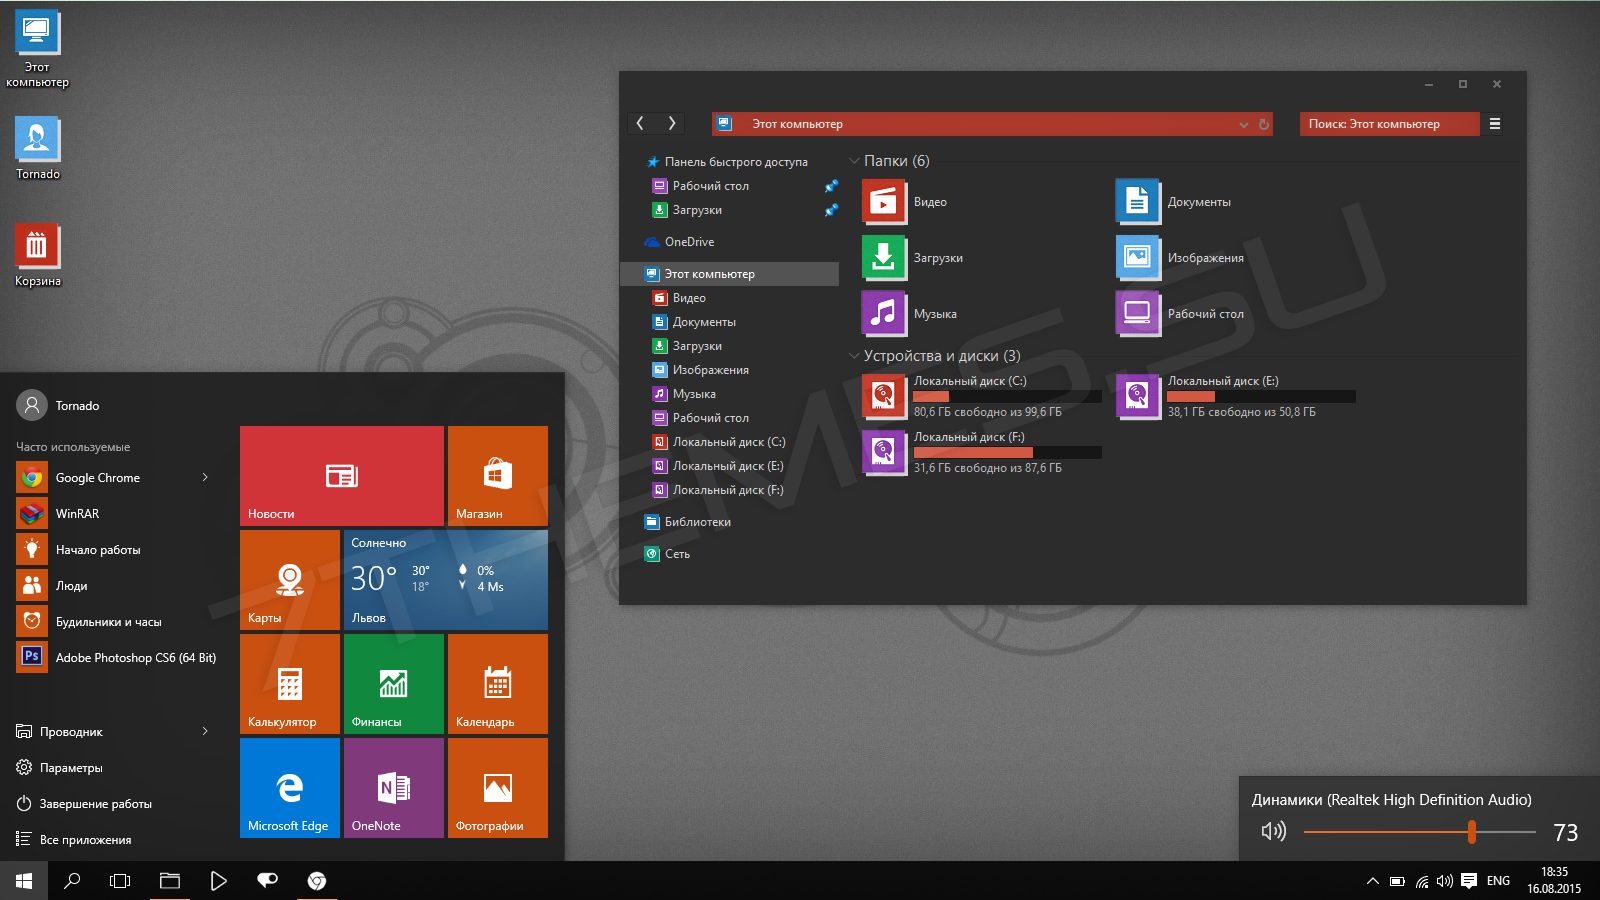Viewport: 1600px width, 900px height.
Task: Open the OneNote tile
Action: (394, 788)
